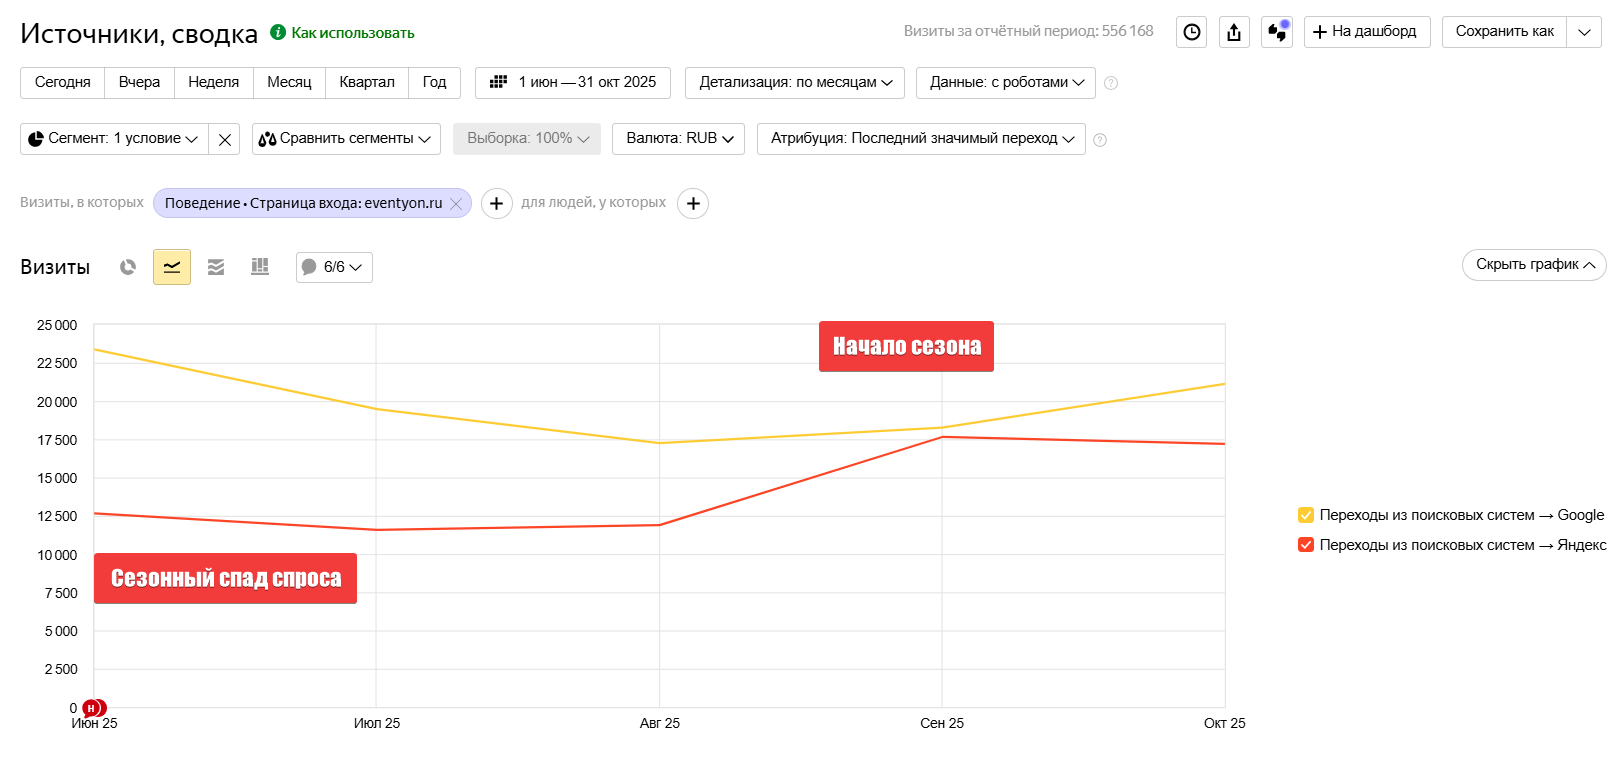The height and width of the screenshot is (764, 1624).
Task: Expand the Атрибуция attribution model dropdown
Action: pos(920,138)
